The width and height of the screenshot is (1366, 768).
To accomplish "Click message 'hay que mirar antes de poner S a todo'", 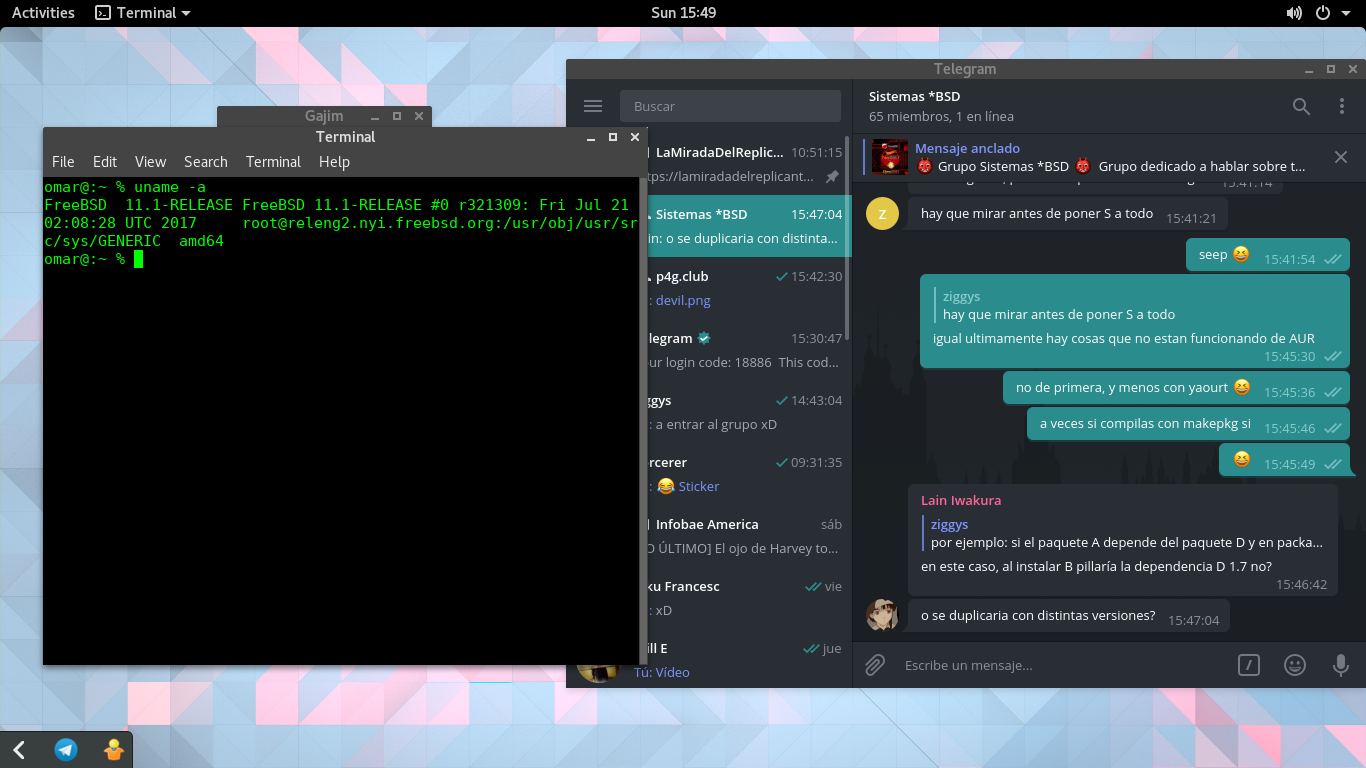I will point(1068,214).
